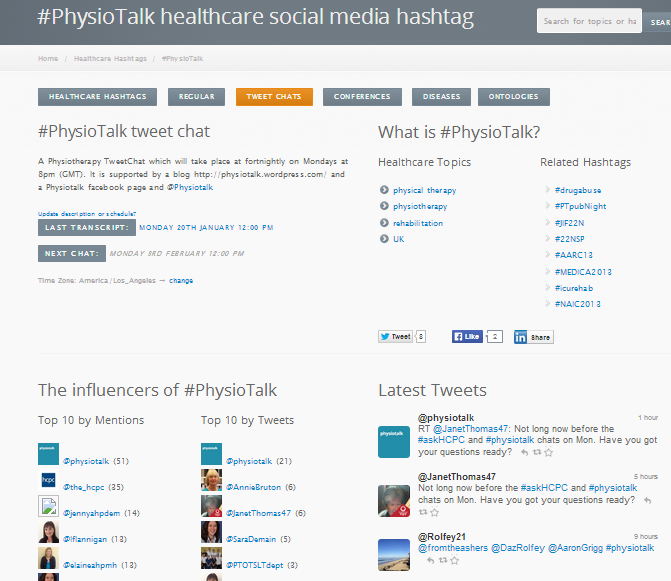This screenshot has height=581, width=671.
Task: Open the Ontologies tab
Action: (513, 97)
